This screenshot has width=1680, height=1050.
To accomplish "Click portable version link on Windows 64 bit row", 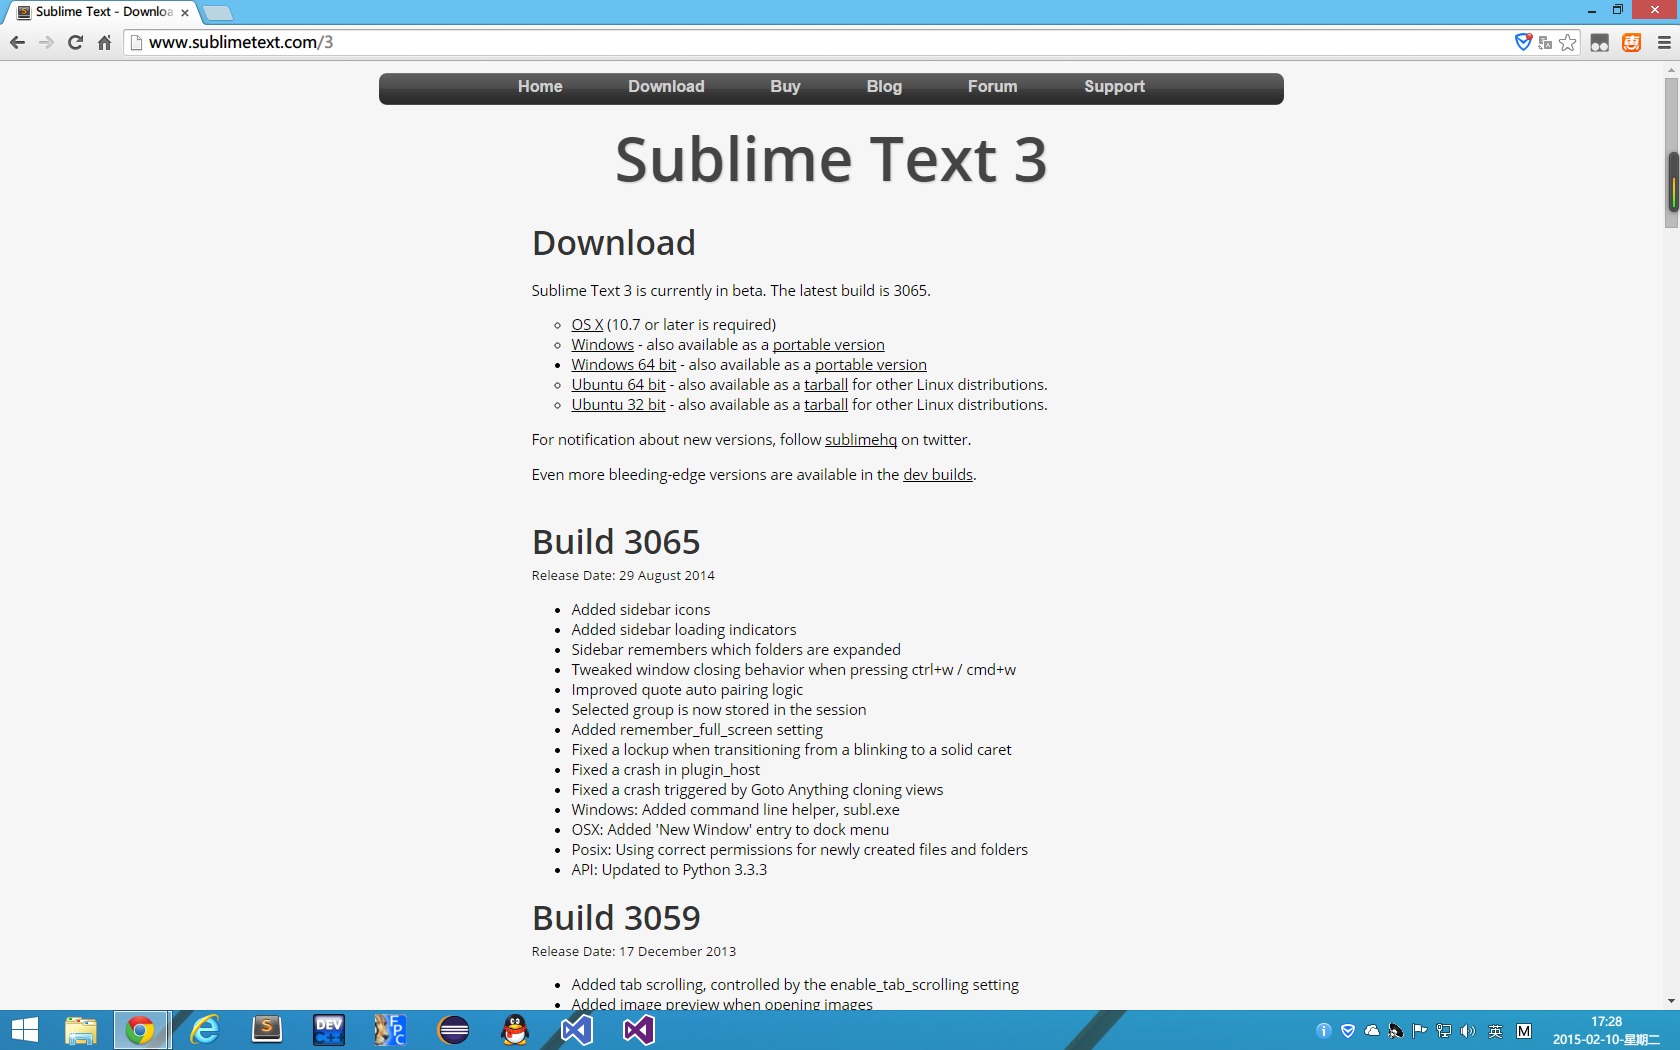I will click(870, 365).
